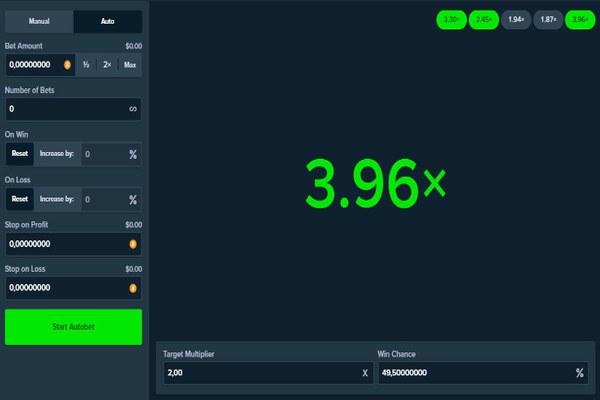Click the percent icon in Win Chance field
The height and width of the screenshot is (400, 600).
point(579,373)
